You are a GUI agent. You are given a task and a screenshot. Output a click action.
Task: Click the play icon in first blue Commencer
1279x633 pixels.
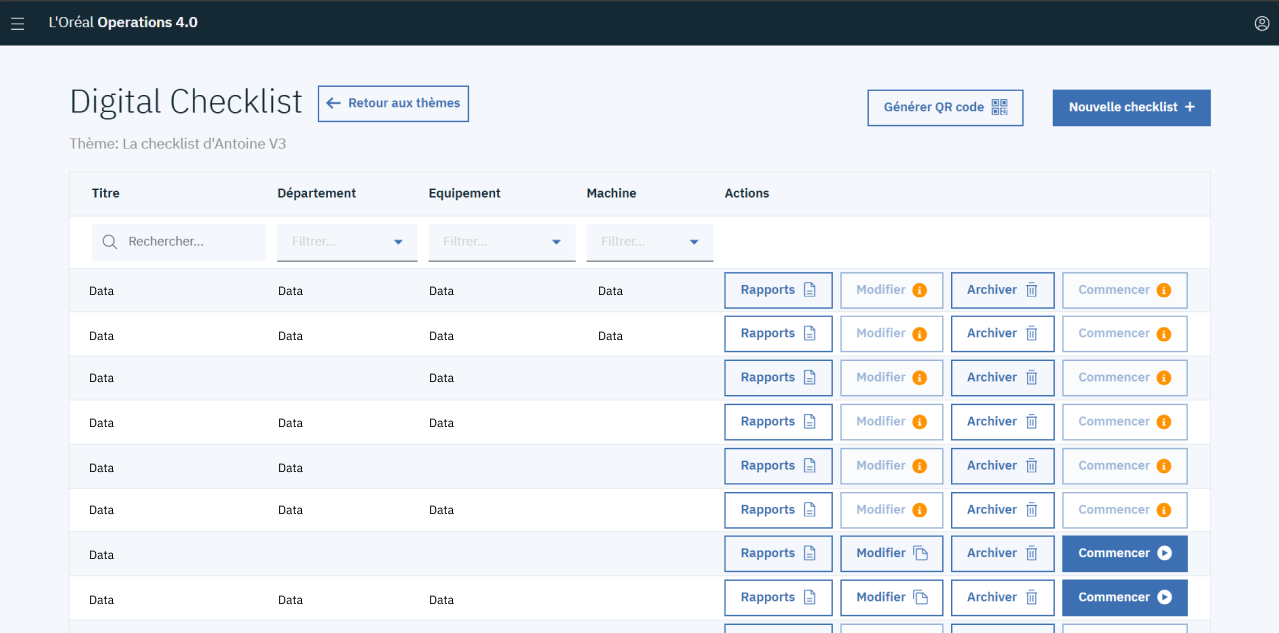[1164, 553]
